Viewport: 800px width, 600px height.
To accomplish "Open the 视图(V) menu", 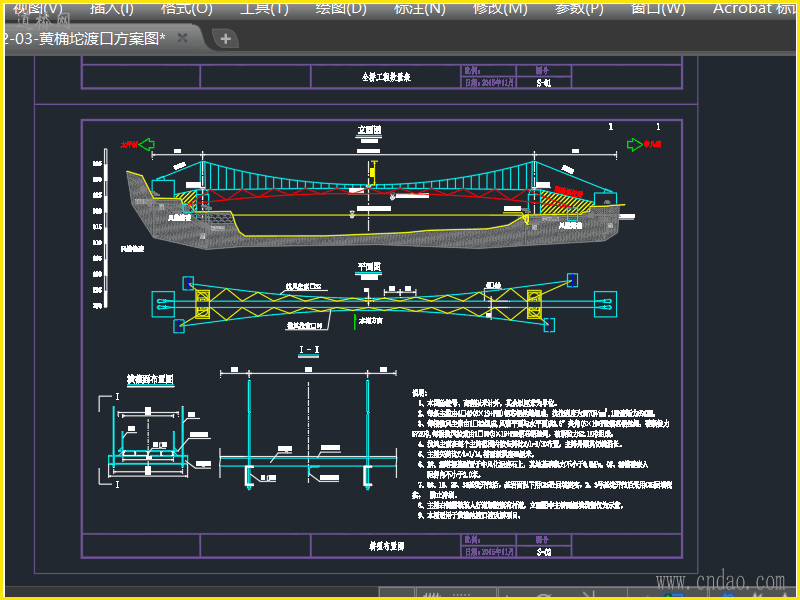I will tap(37, 8).
